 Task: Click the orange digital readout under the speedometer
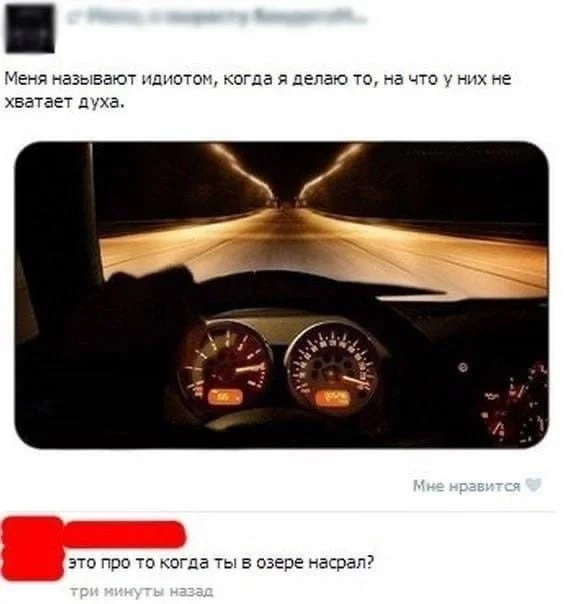point(334,398)
